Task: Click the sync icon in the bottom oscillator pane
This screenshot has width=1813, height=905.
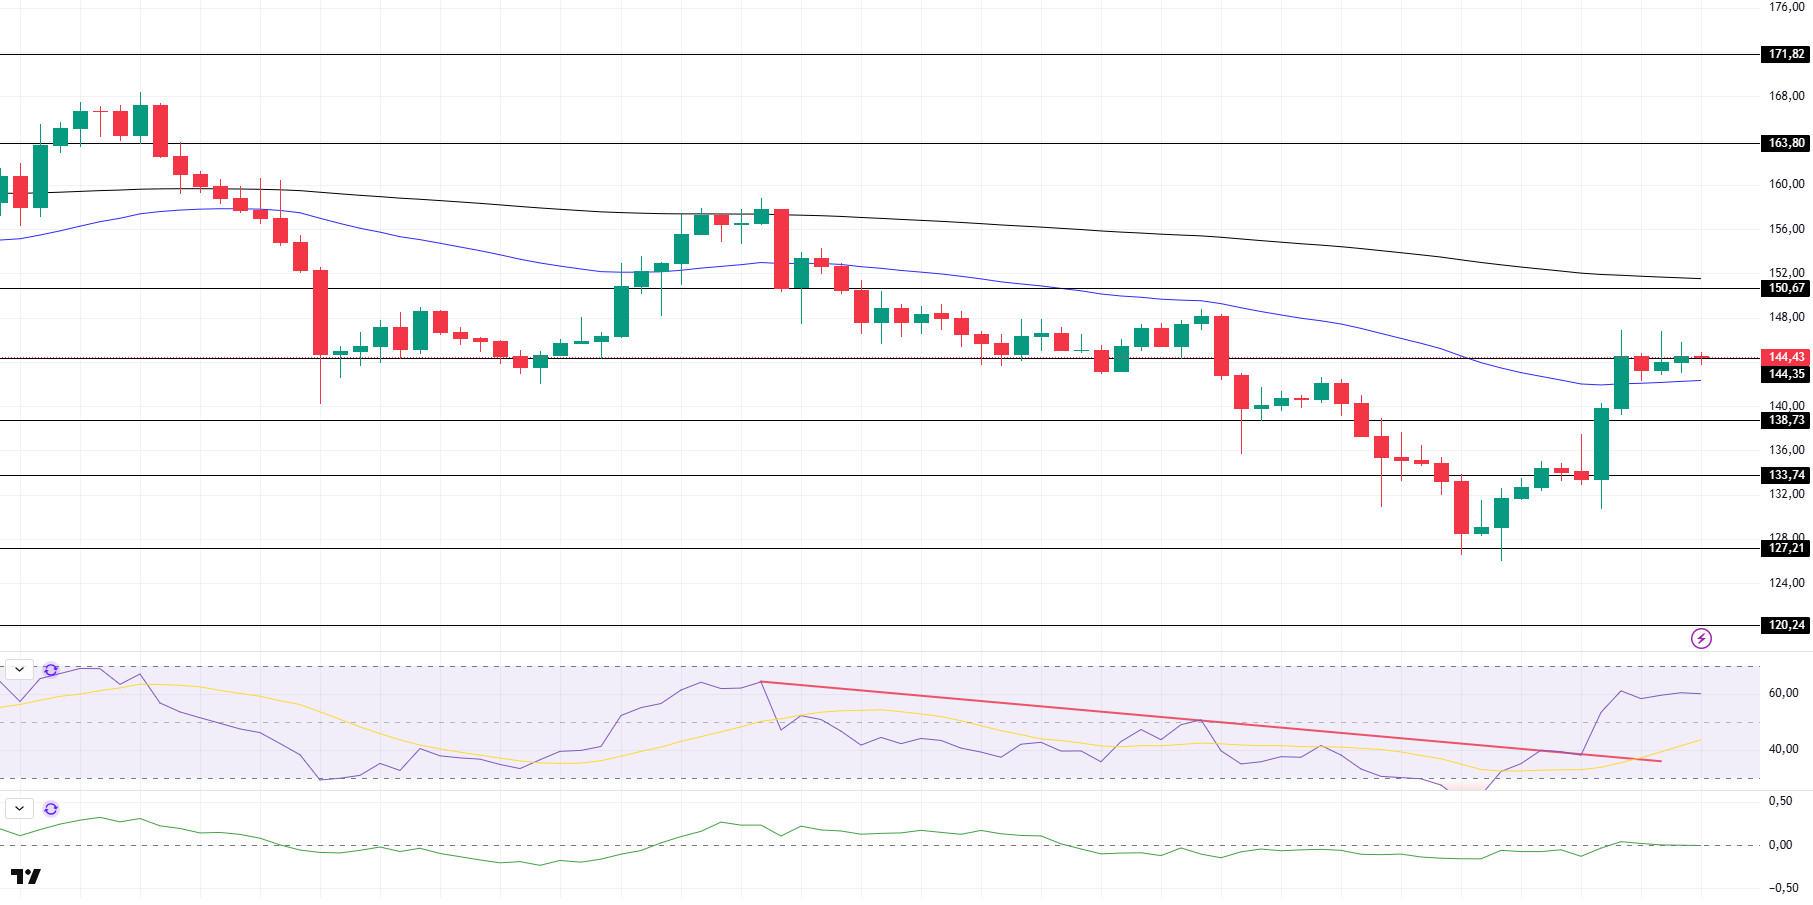Action: click(x=51, y=808)
